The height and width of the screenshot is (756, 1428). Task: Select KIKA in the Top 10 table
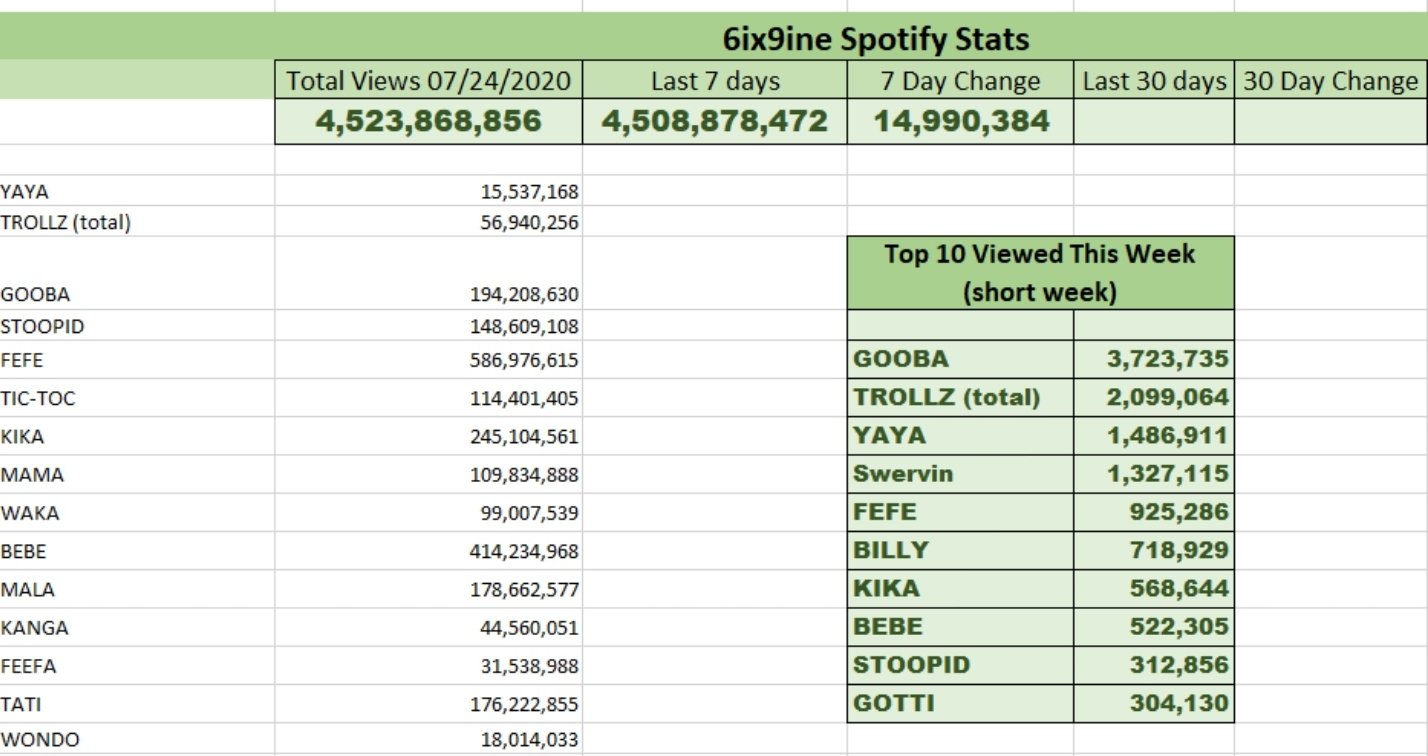click(x=886, y=588)
